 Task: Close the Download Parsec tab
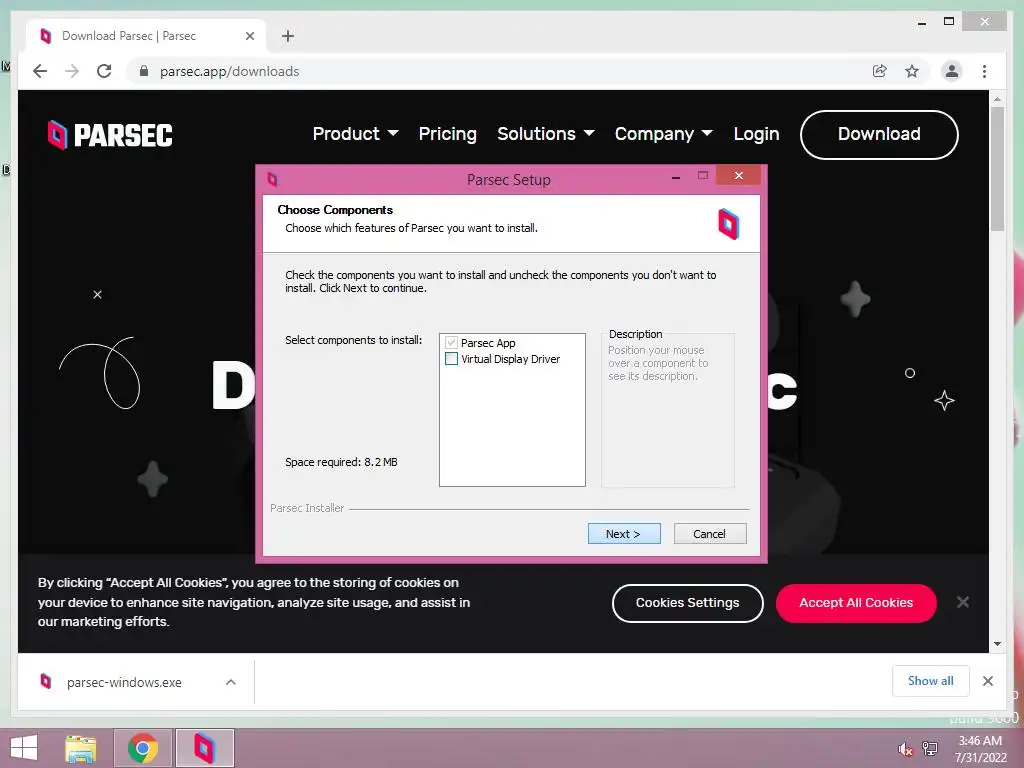pyautogui.click(x=249, y=36)
